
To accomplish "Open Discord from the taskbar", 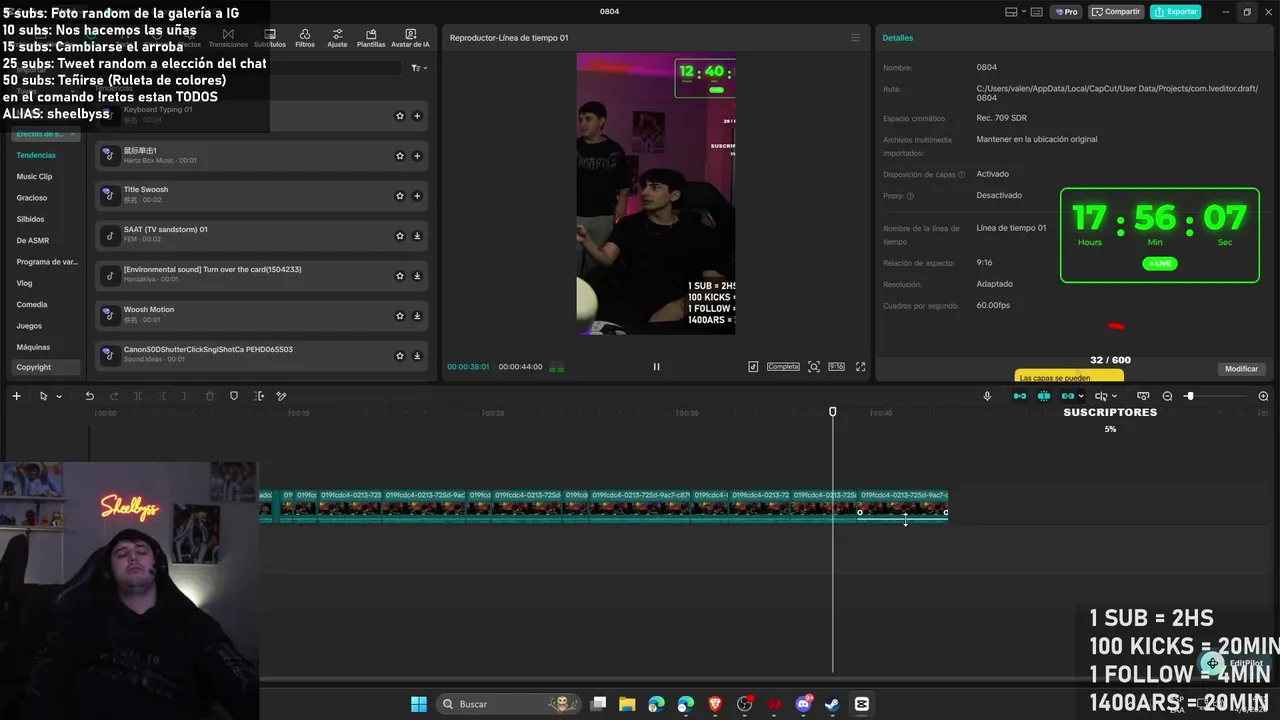I will (803, 704).
